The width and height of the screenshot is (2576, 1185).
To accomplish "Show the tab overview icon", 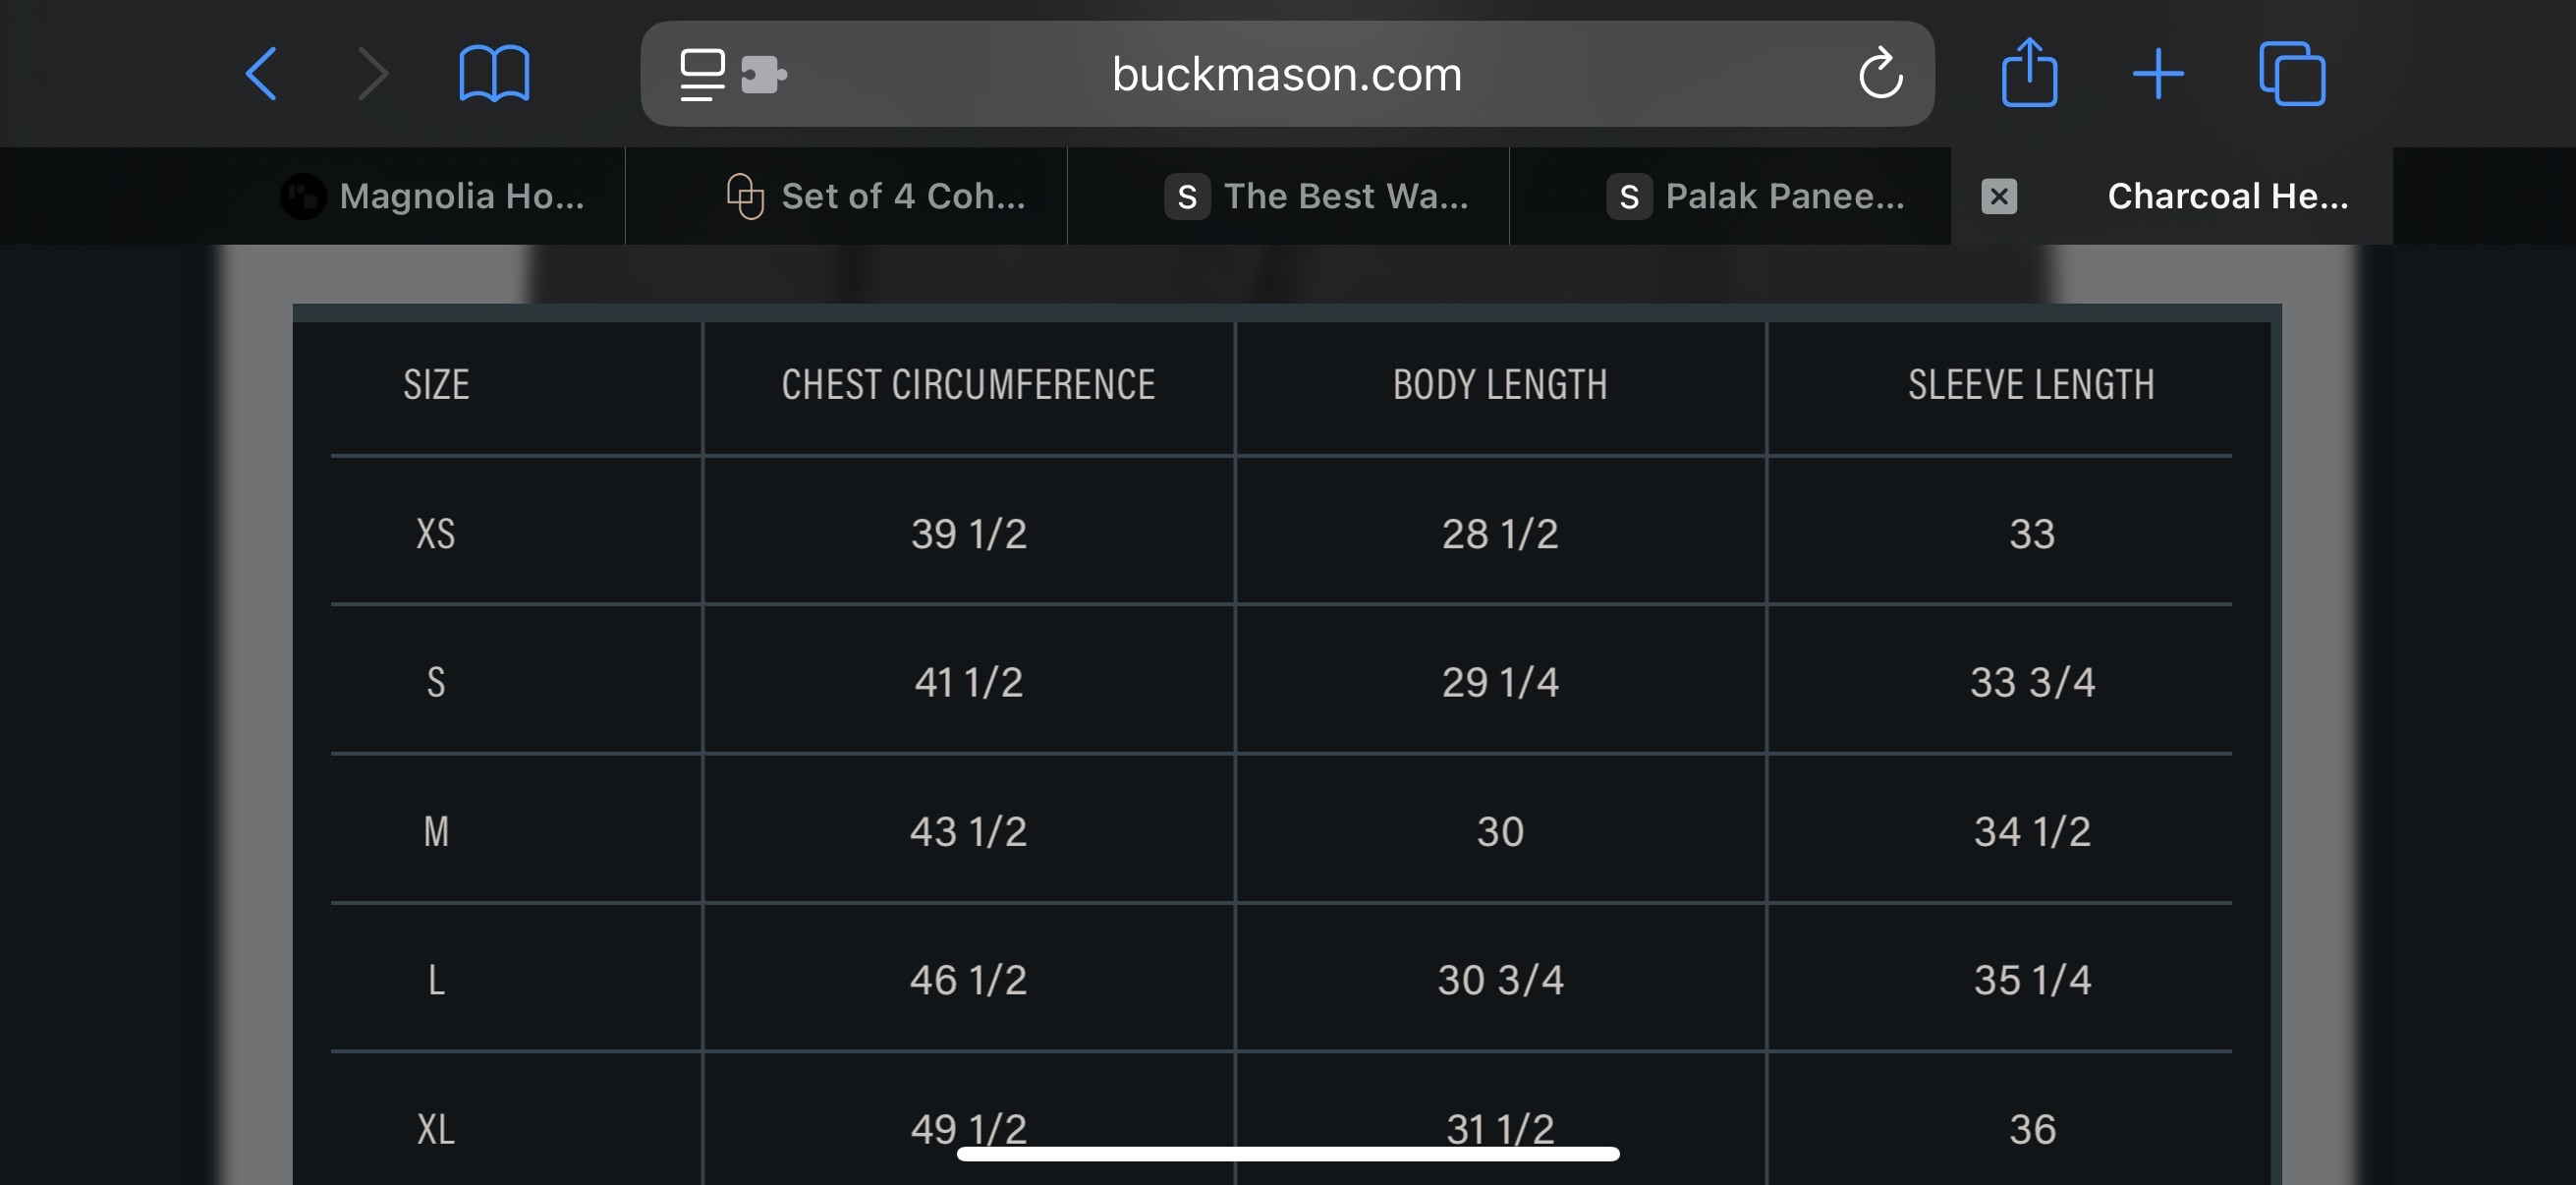I will 2292,73.
